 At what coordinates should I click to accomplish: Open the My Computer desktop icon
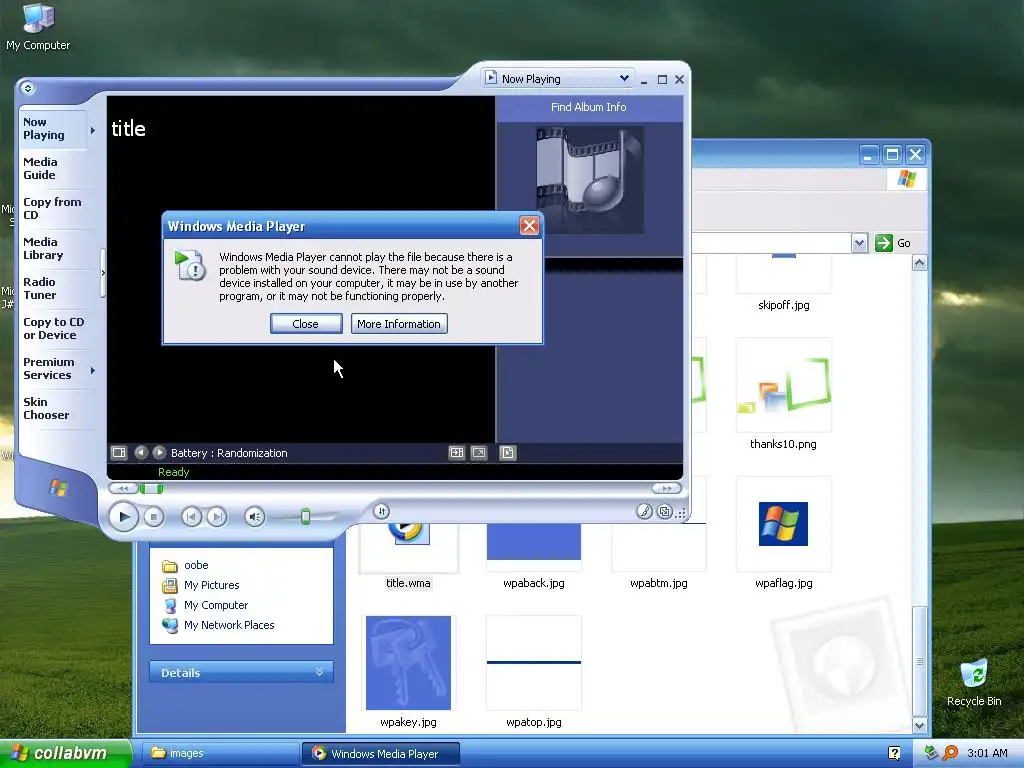(38, 27)
